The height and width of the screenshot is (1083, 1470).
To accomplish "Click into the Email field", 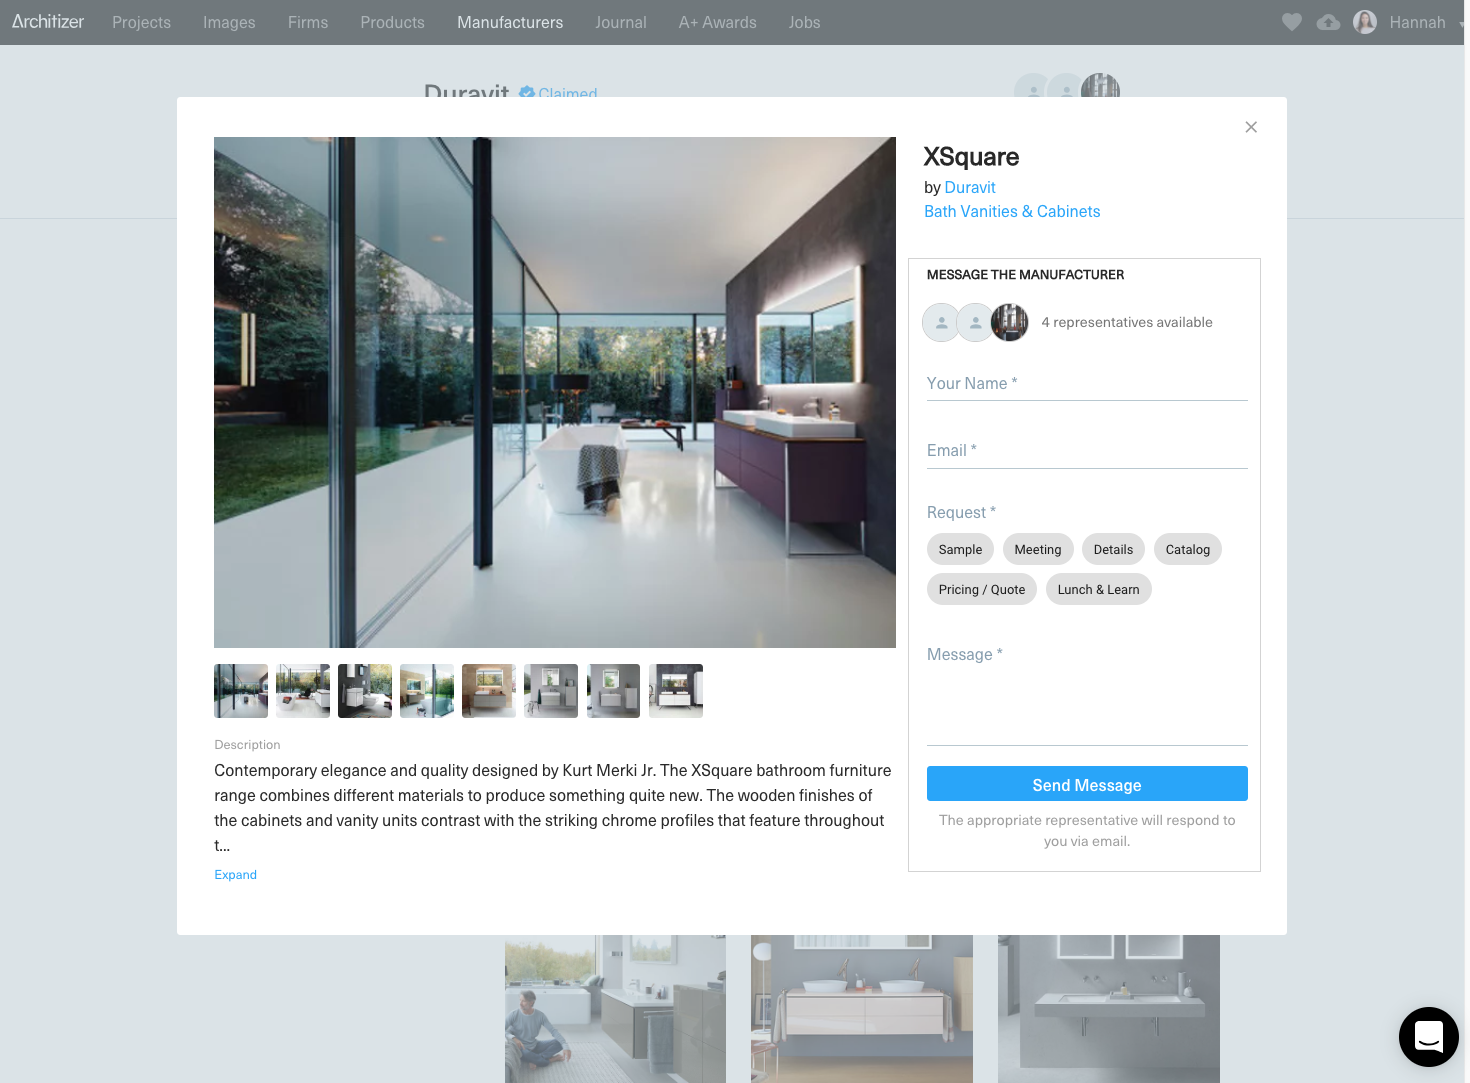I will coord(1087,451).
